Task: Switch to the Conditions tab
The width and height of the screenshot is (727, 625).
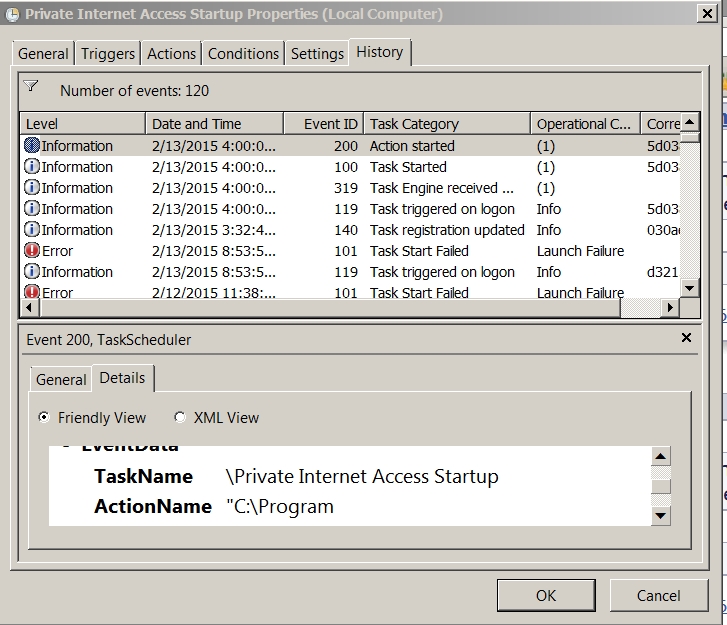Action: click(x=243, y=54)
